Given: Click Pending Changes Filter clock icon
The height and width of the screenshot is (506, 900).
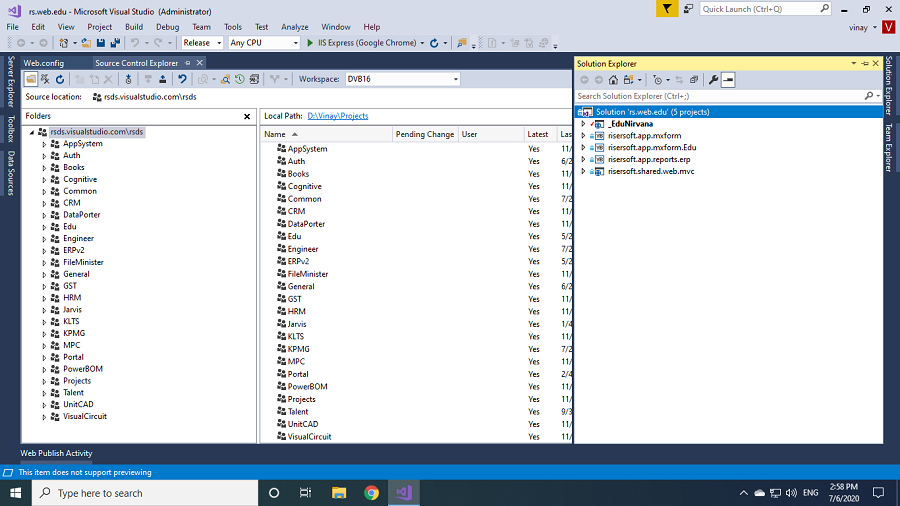Looking at the screenshot, I should pyautogui.click(x=658, y=80).
